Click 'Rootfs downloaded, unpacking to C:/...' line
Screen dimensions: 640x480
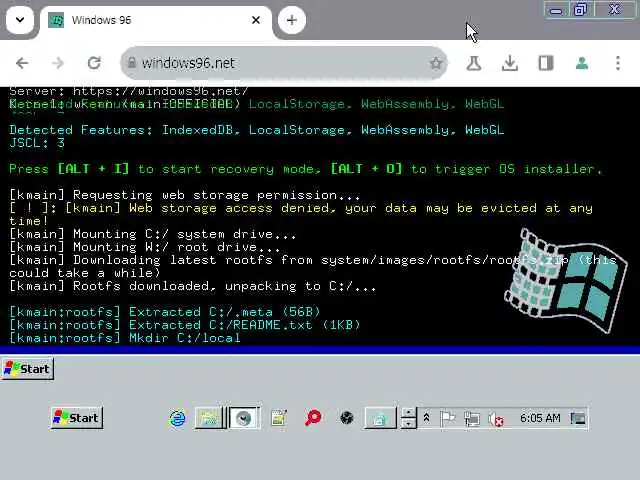tap(193, 286)
